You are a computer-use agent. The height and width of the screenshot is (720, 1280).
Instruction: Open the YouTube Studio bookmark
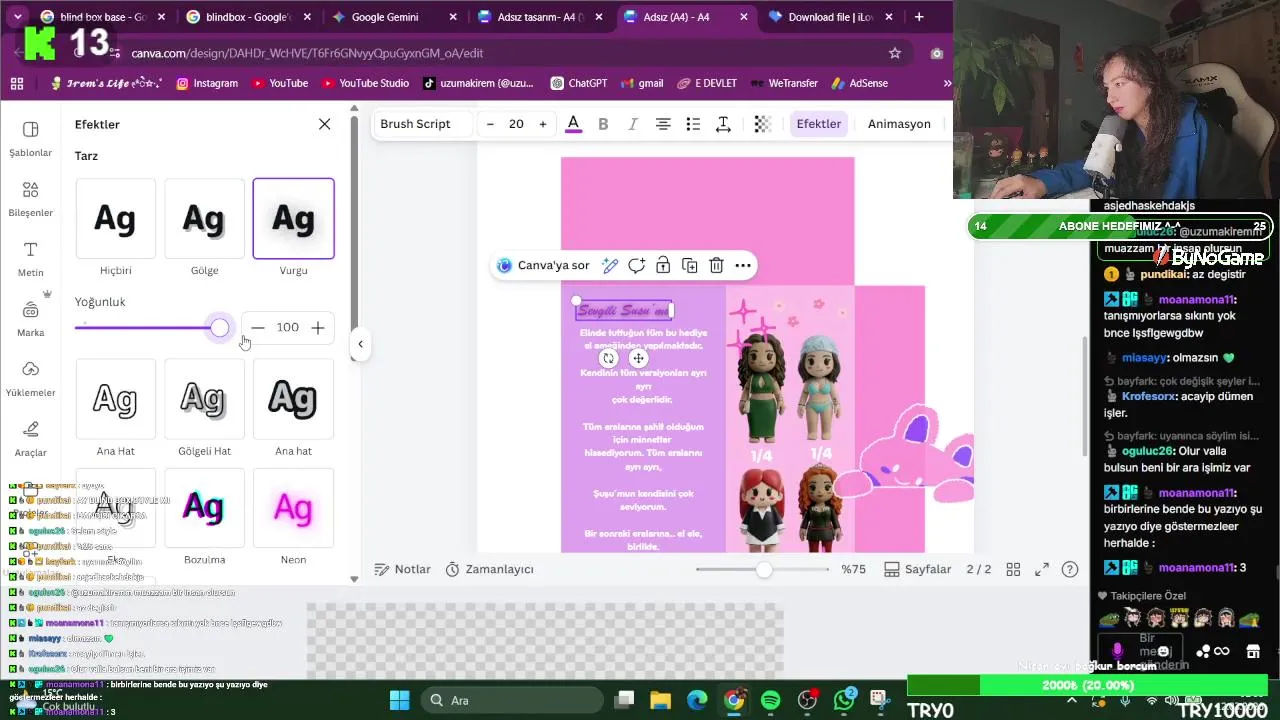coord(364,83)
